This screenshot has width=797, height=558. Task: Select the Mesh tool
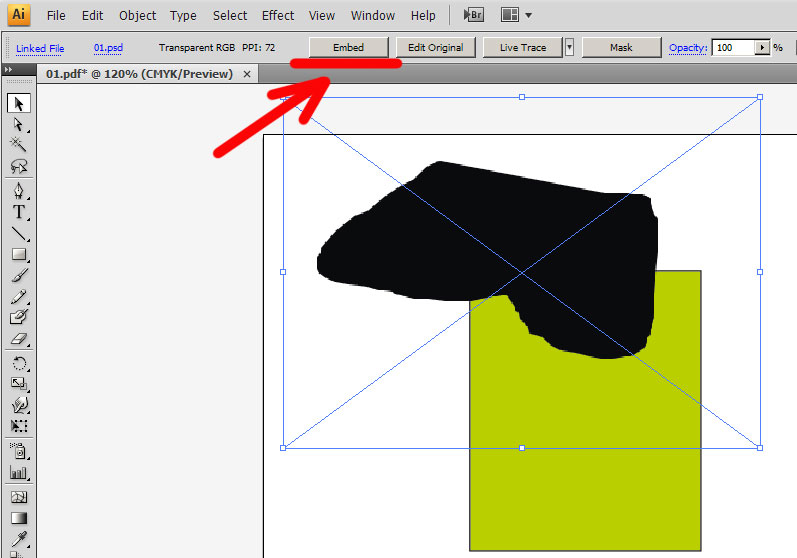[19, 497]
